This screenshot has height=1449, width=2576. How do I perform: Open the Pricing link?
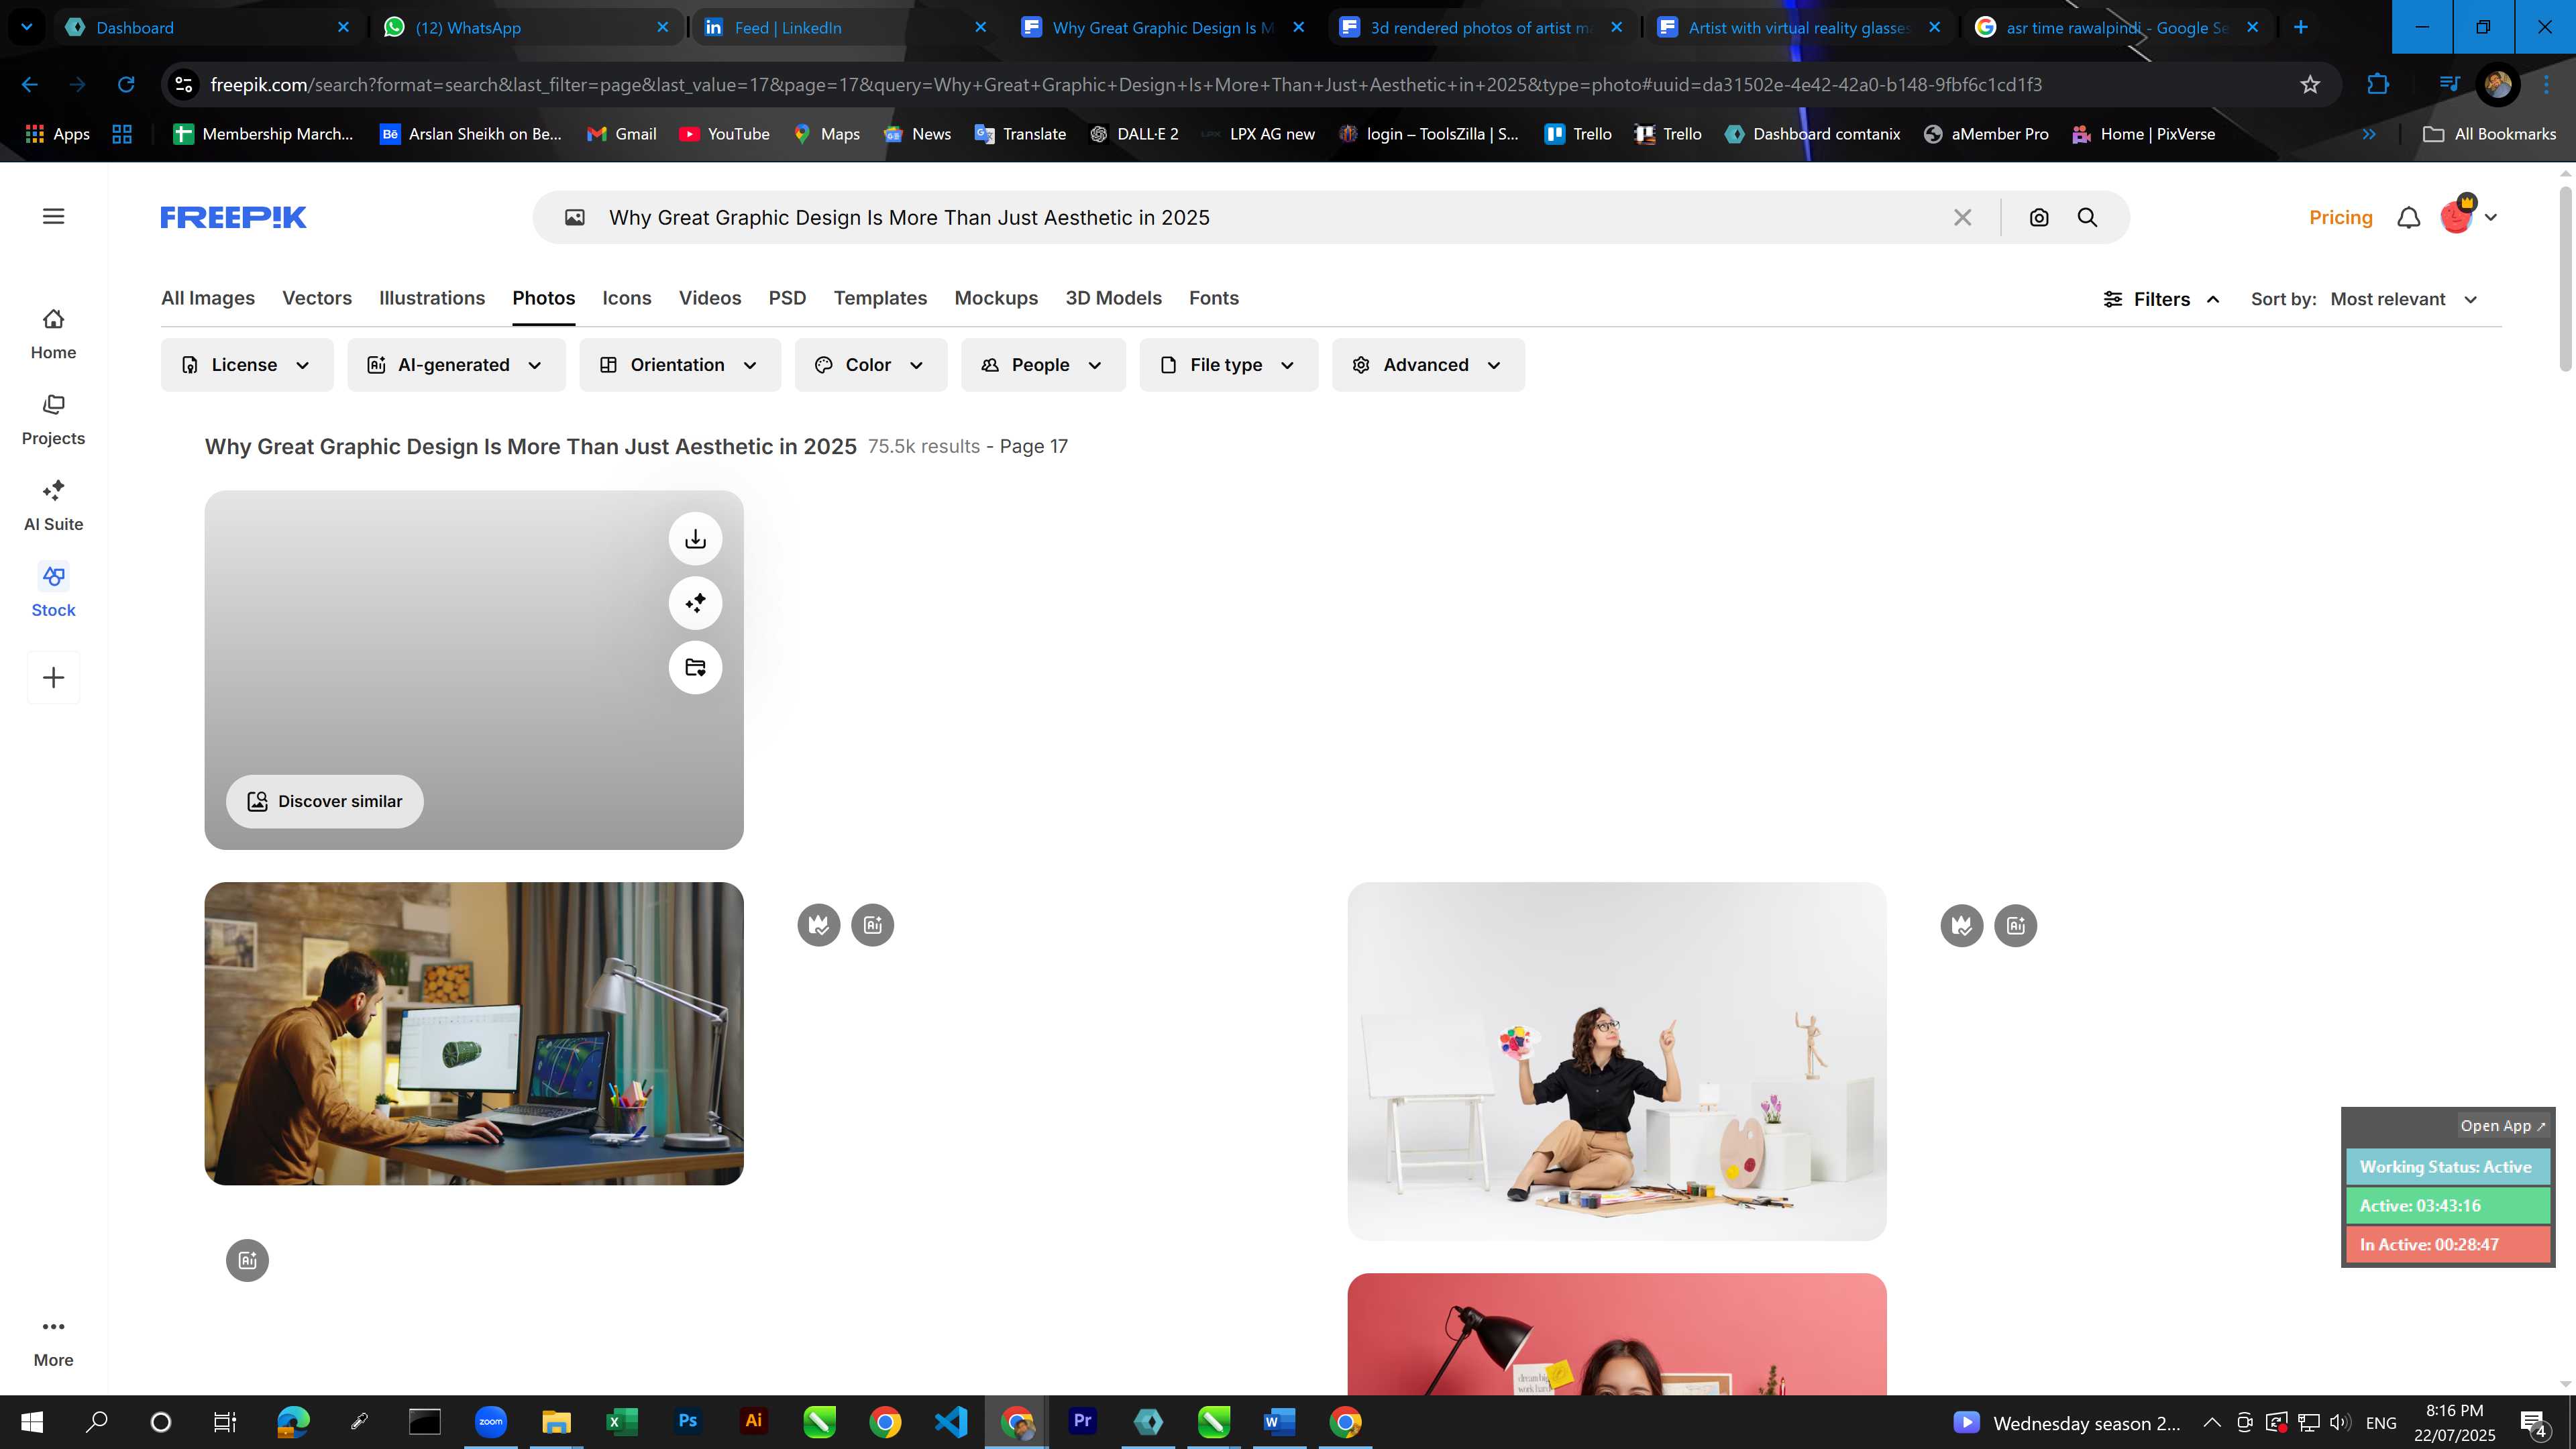(x=2340, y=217)
